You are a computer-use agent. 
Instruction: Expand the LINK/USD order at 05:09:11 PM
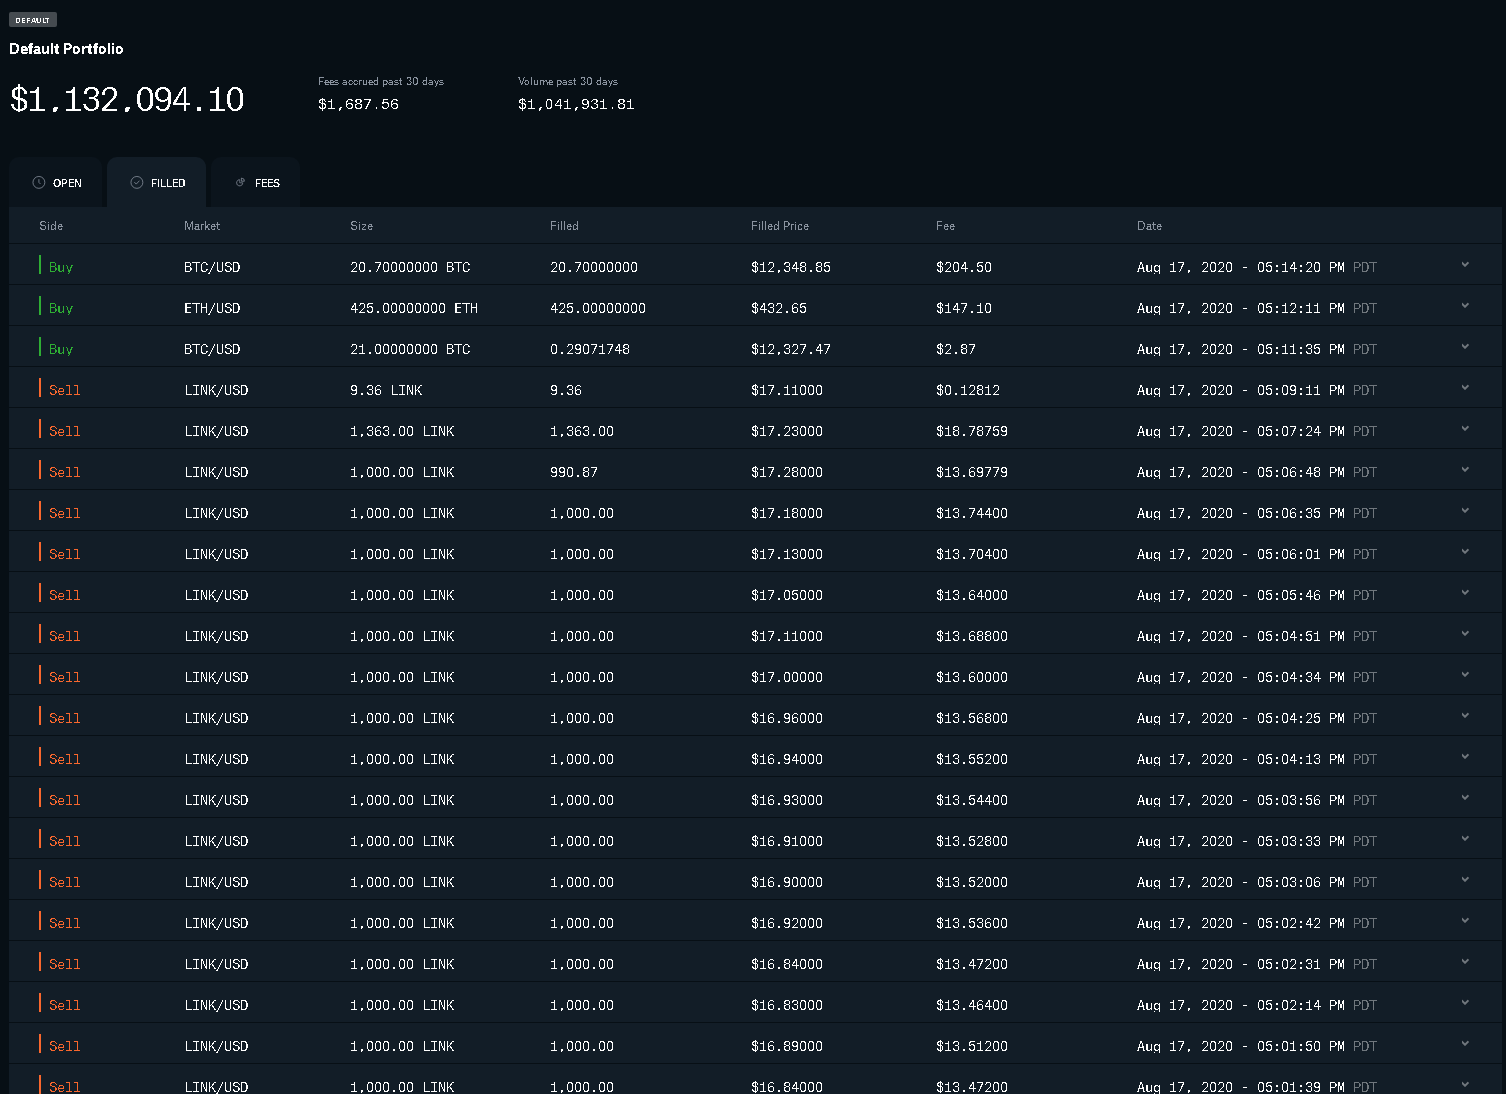tap(1464, 388)
